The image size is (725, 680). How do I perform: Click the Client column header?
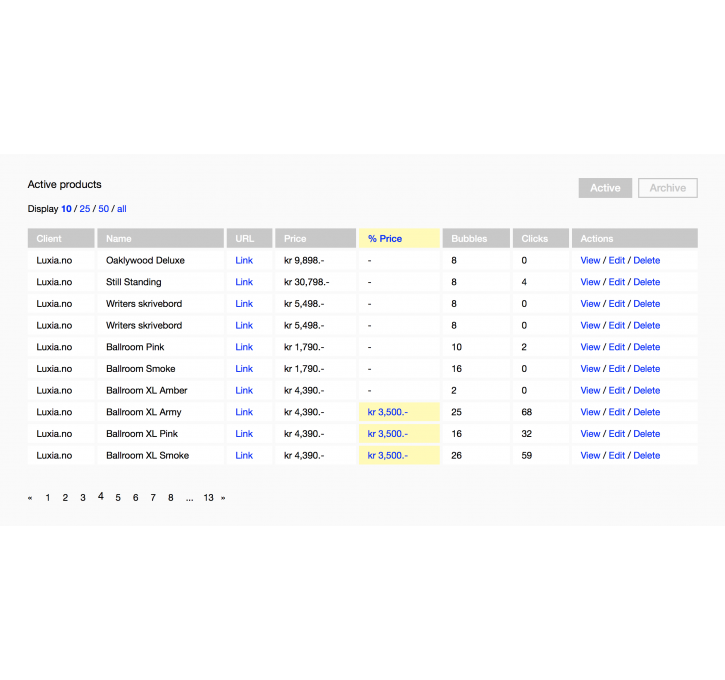pyautogui.click(x=61, y=239)
